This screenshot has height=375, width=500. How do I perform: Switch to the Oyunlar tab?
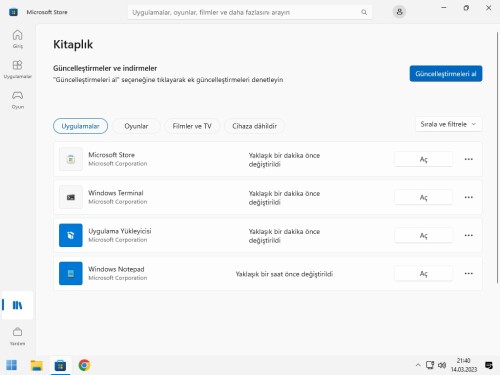click(x=136, y=126)
